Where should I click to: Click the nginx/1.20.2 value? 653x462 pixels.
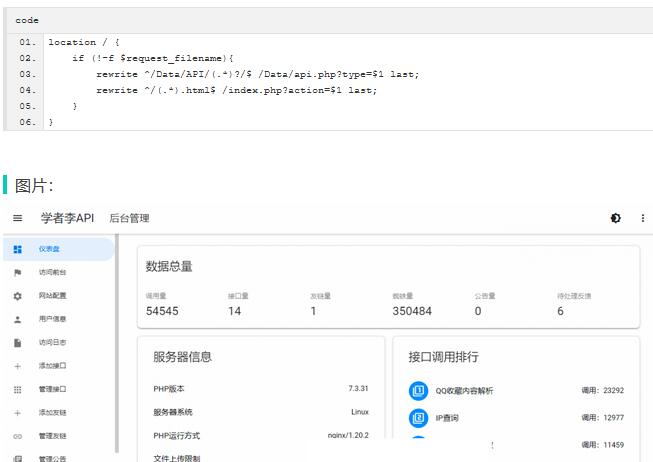[x=348, y=435]
